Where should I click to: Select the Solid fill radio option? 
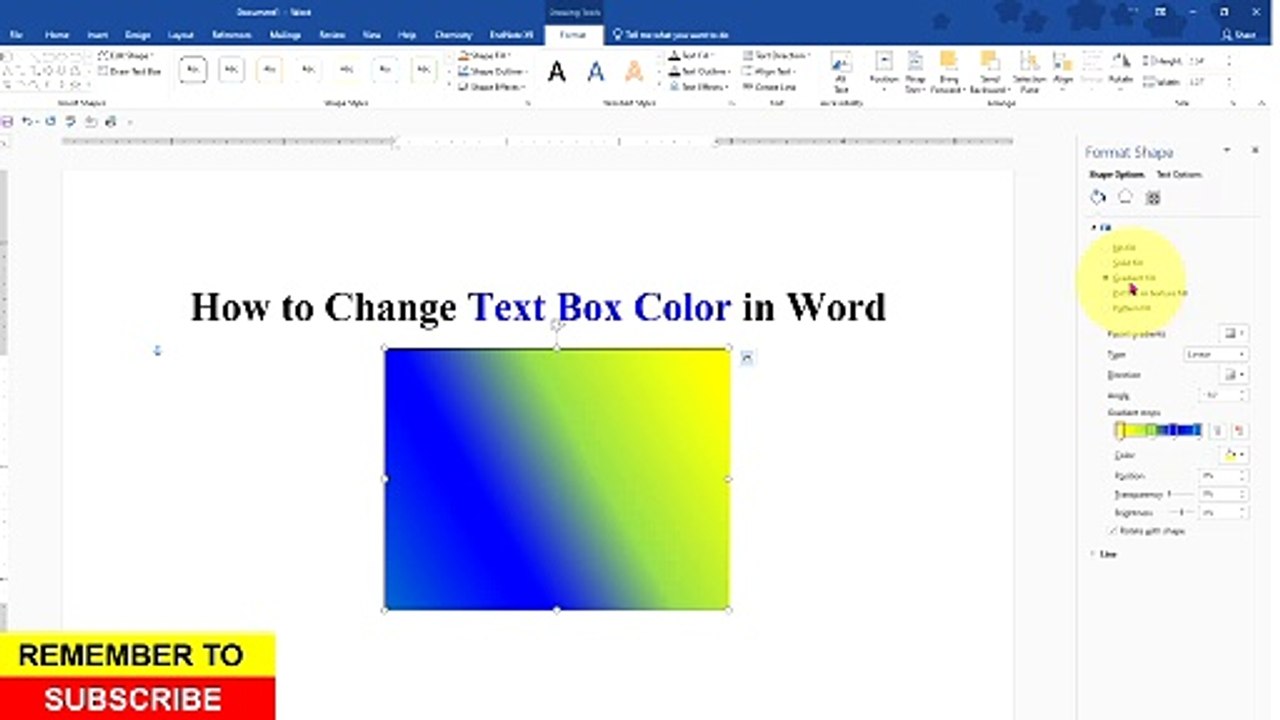(x=1124, y=262)
